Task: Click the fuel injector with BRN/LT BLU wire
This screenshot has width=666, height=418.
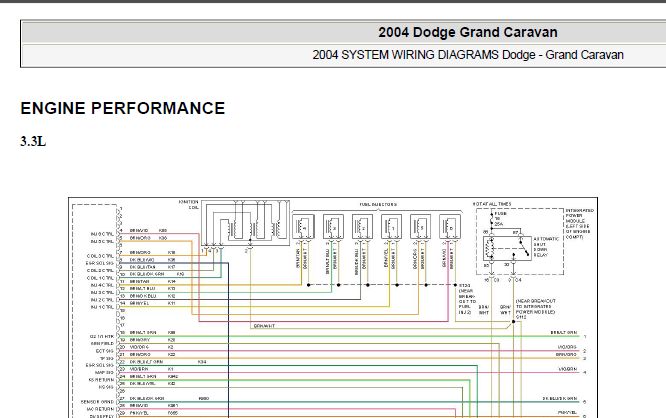Action: (333, 227)
